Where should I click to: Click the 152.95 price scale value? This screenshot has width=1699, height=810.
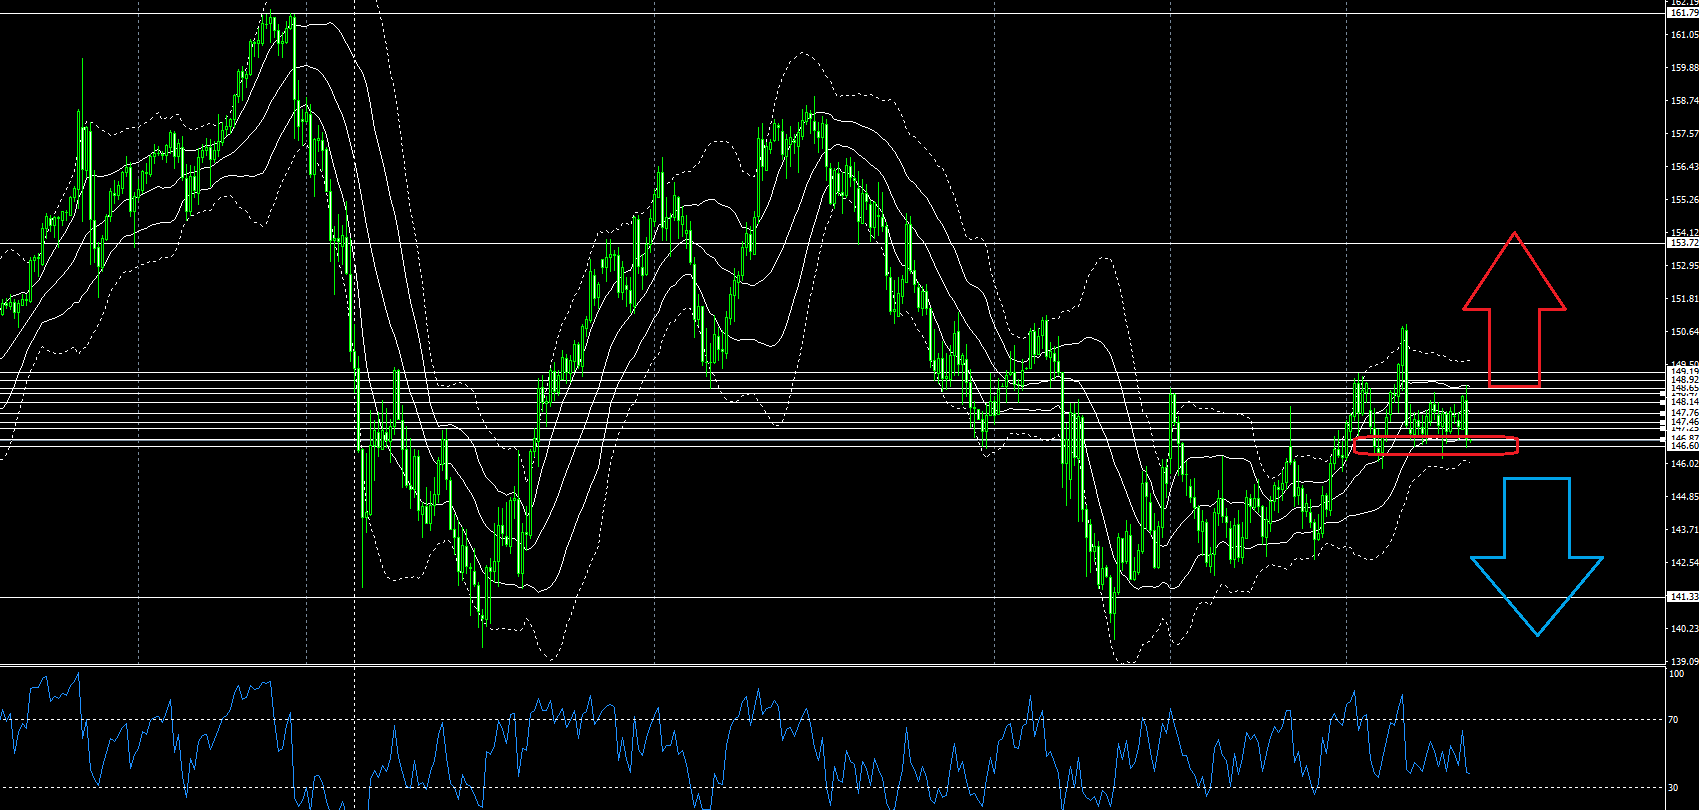pyautogui.click(x=1684, y=266)
